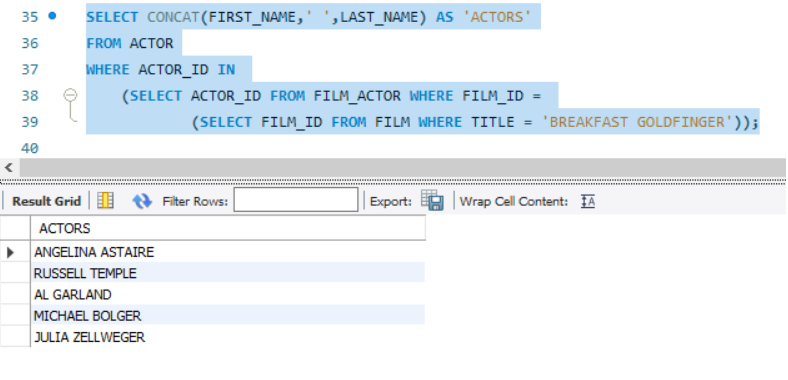Click the horizontal scrollbar track
This screenshot has height=380, width=788.
pyautogui.click(x=402, y=167)
